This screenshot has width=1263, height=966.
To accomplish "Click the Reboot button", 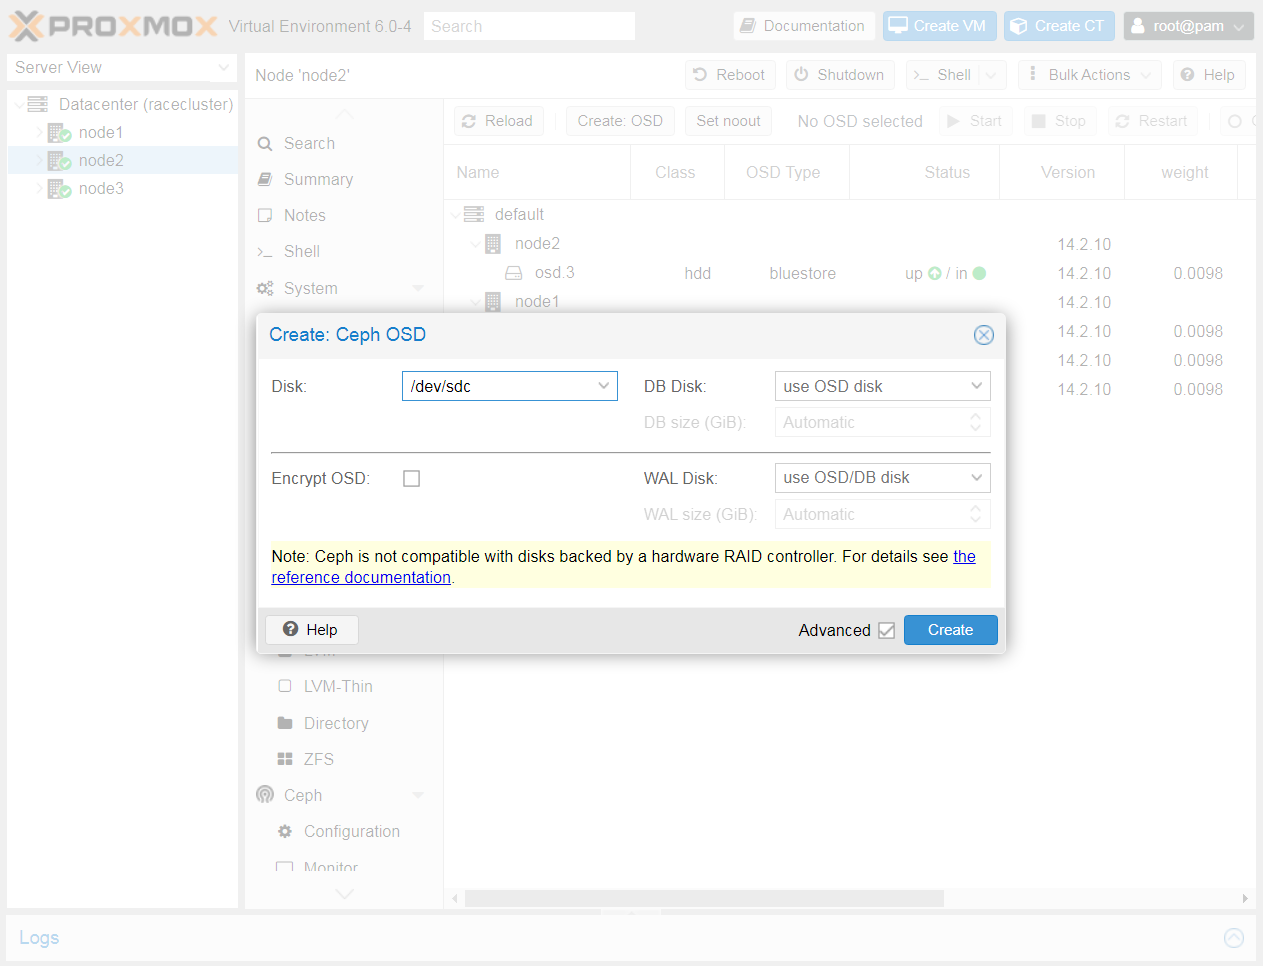I will [x=730, y=75].
